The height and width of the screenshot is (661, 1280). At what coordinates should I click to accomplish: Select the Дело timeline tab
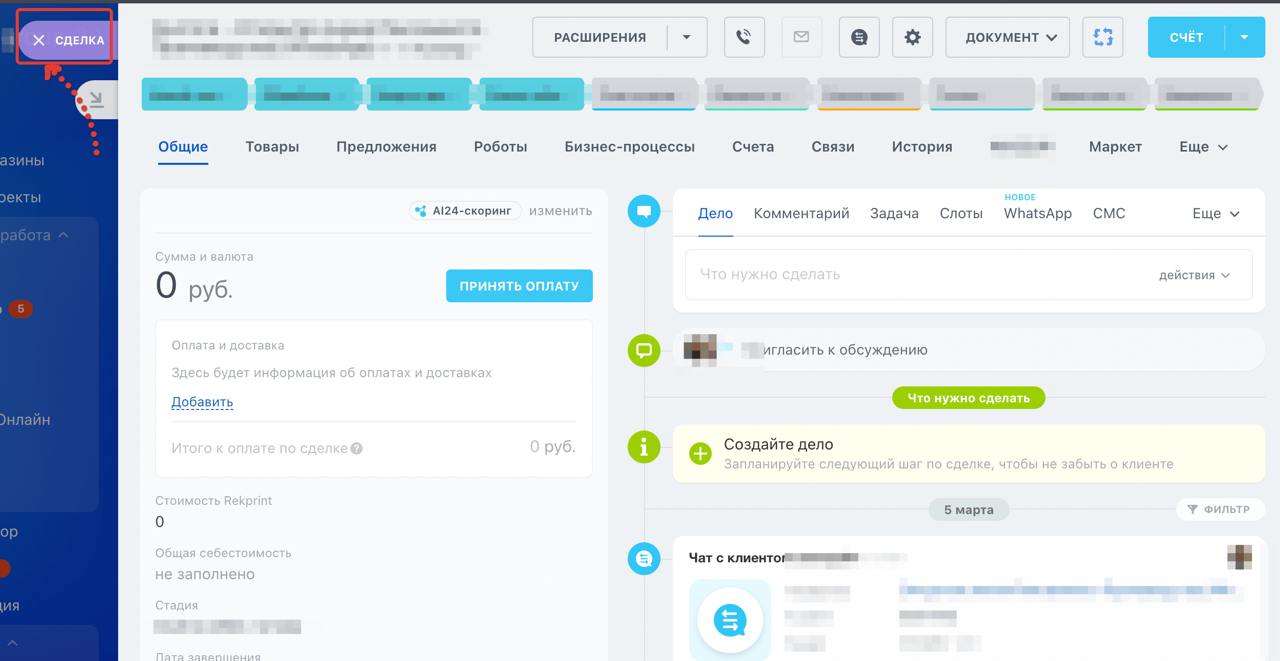[x=715, y=213]
